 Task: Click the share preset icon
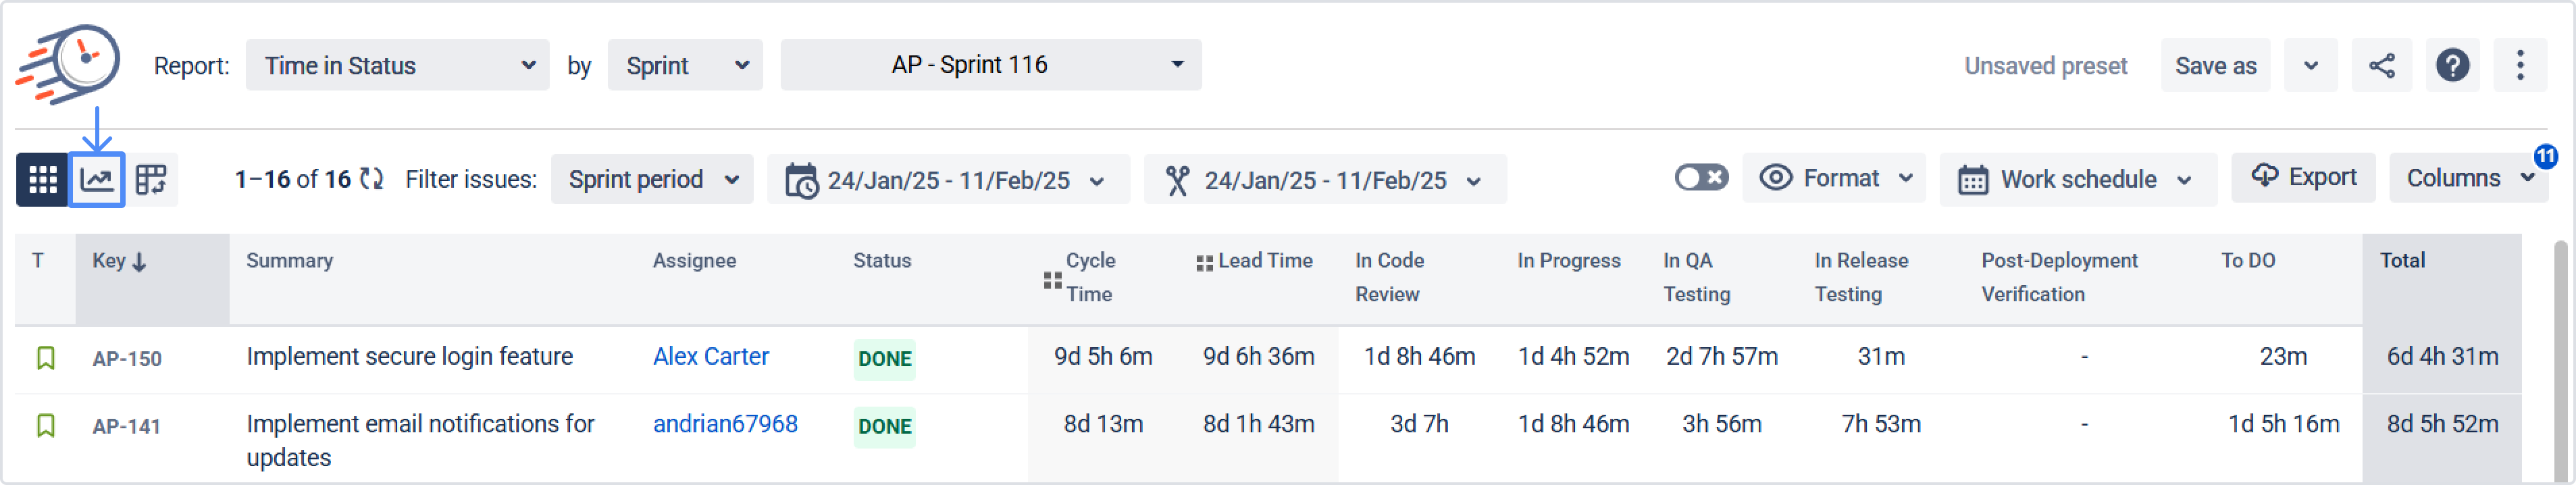tap(2381, 66)
